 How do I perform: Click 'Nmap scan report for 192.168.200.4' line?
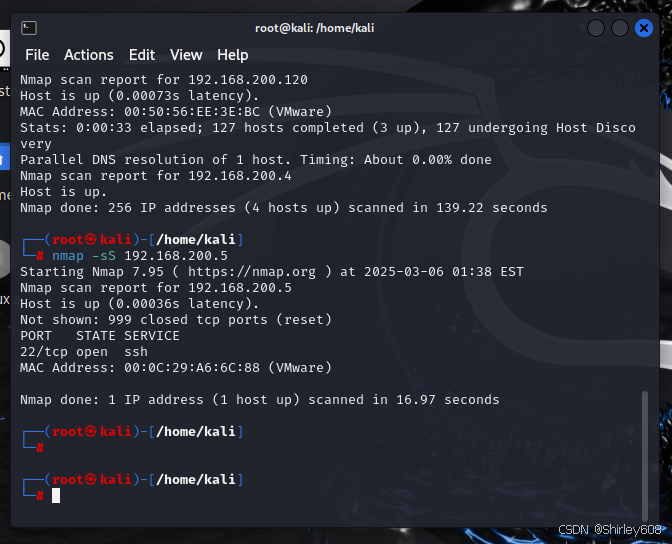pyautogui.click(x=156, y=176)
